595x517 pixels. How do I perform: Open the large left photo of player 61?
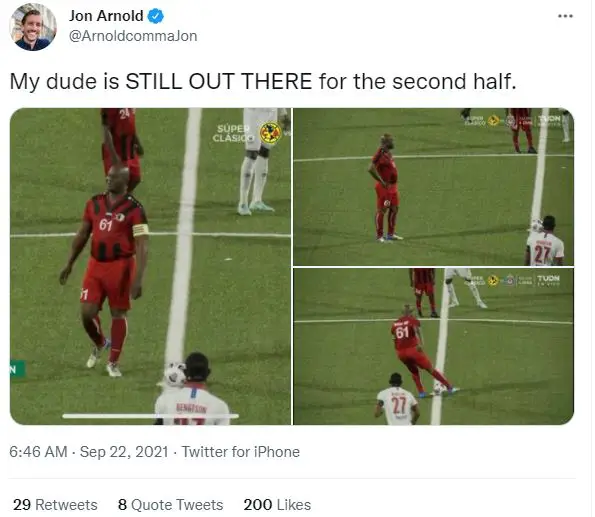(x=150, y=266)
